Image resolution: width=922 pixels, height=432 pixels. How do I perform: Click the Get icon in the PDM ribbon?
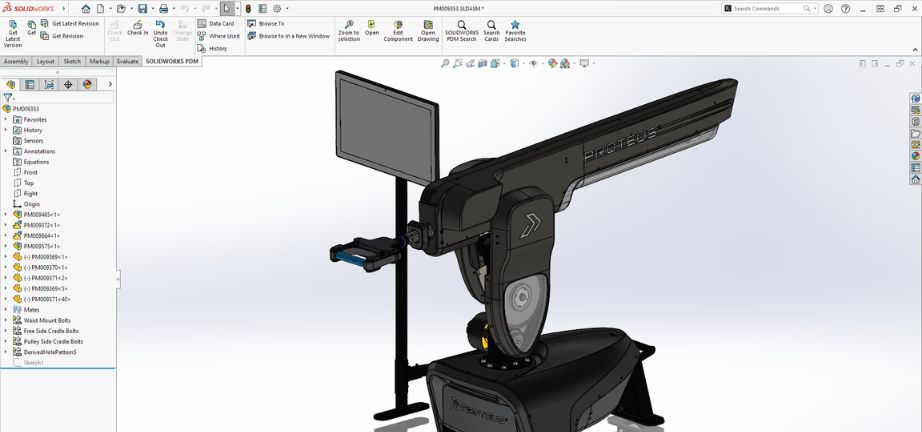32,28
